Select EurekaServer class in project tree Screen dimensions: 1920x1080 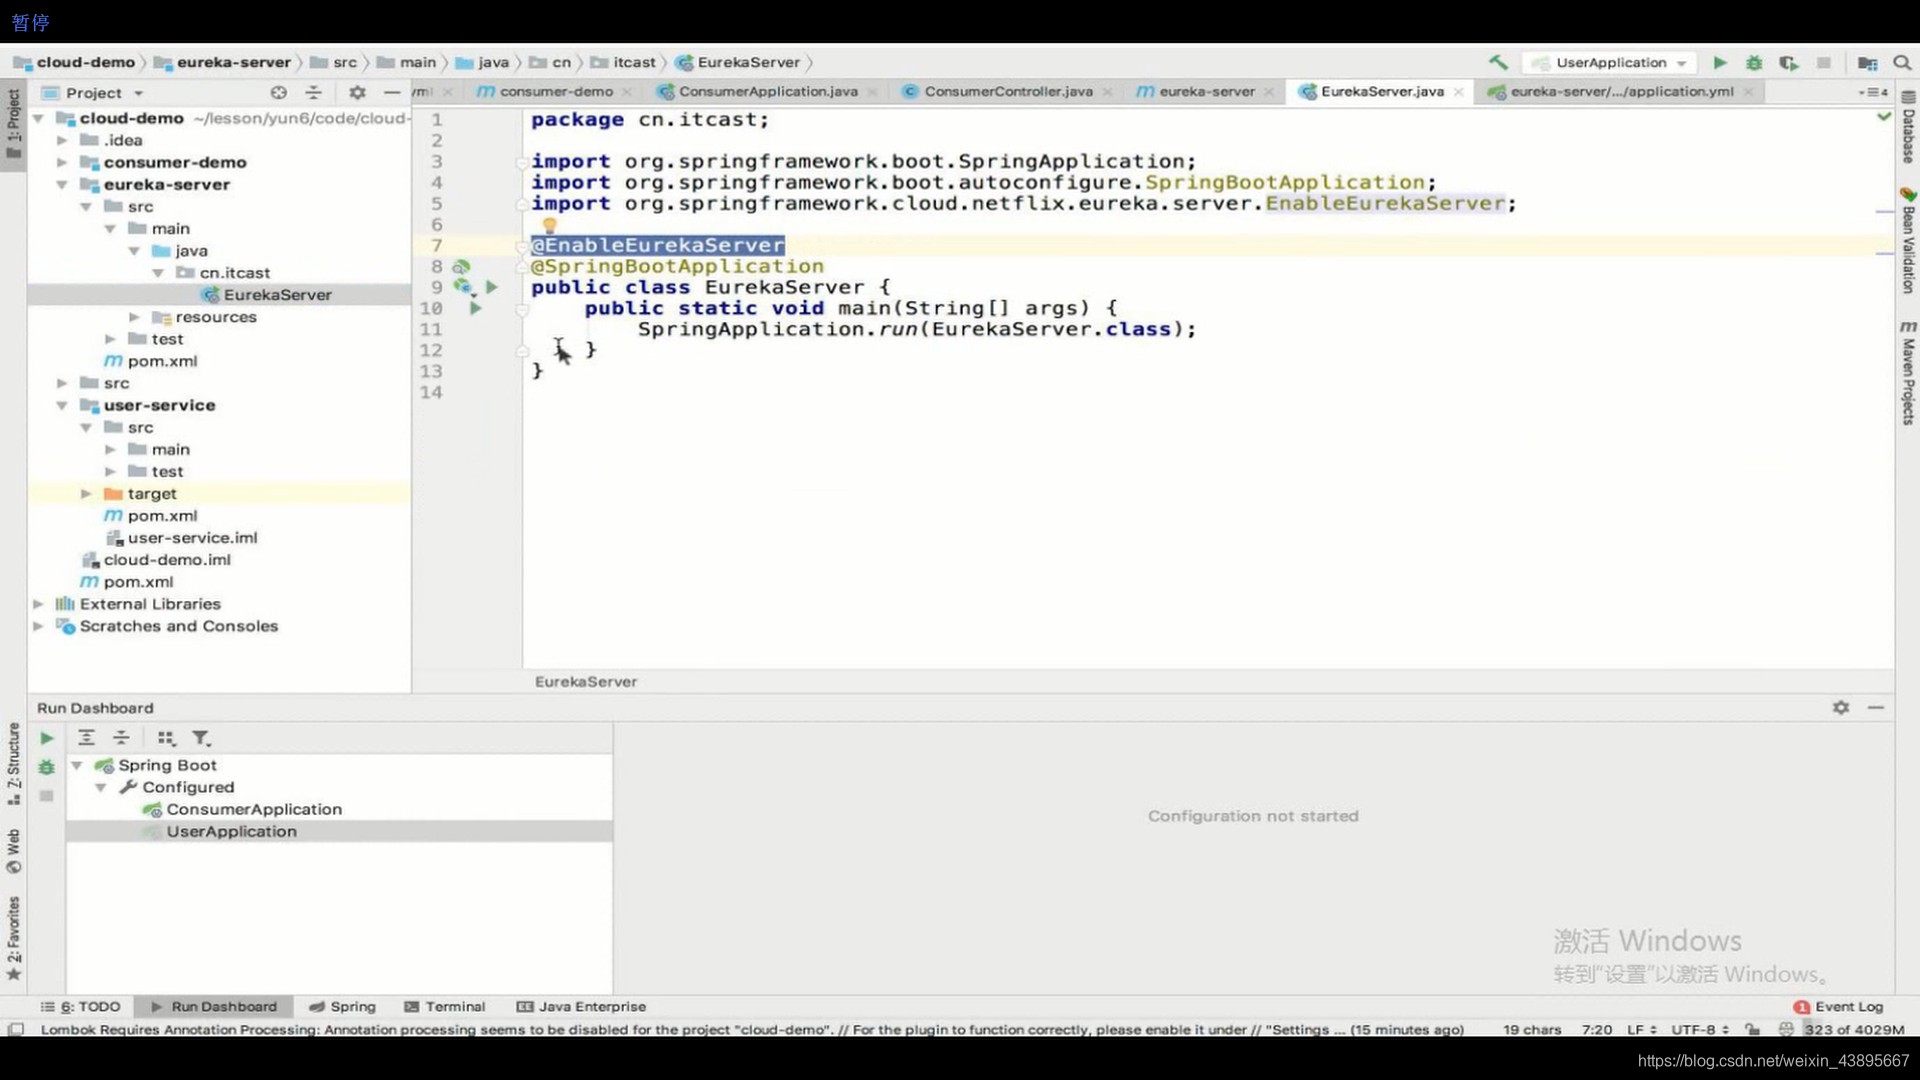point(277,294)
